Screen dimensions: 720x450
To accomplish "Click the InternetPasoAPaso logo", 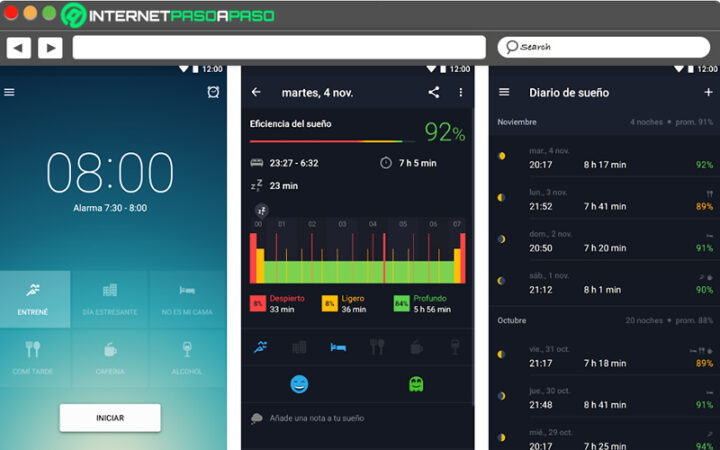I will tap(168, 16).
